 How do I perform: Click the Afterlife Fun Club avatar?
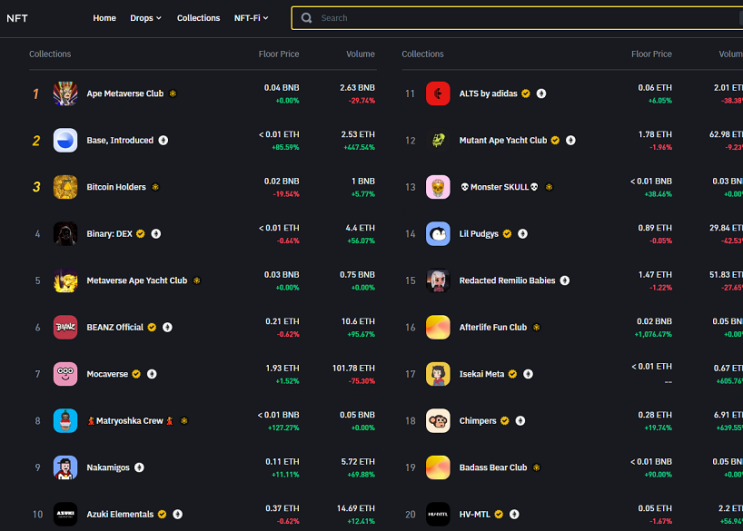(438, 327)
